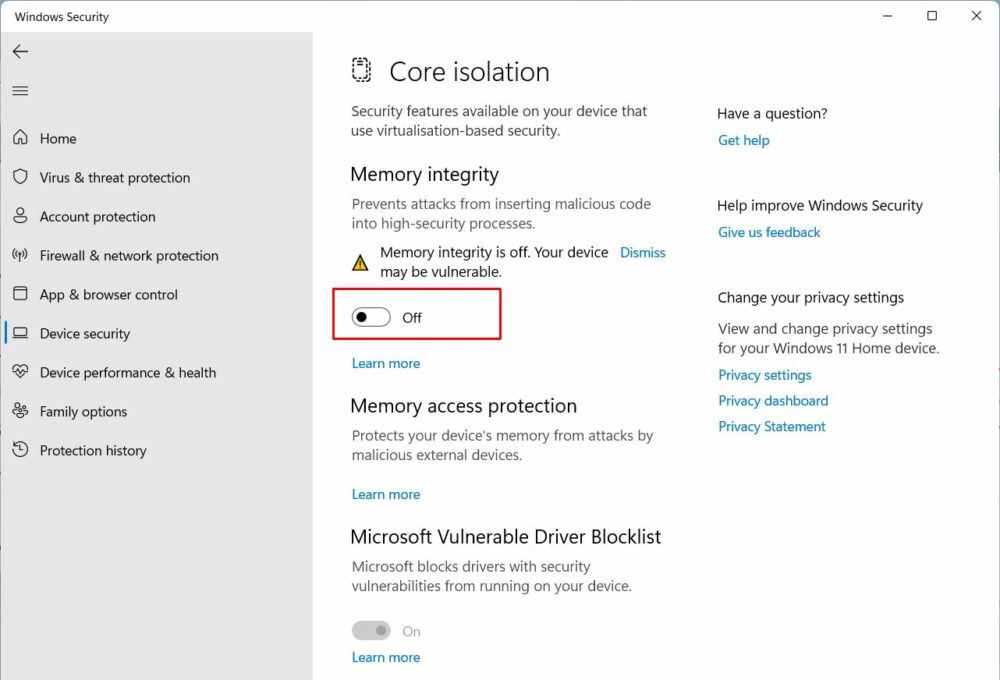The width and height of the screenshot is (1000, 680).
Task: Click Learn more under Memory integrity
Action: click(386, 363)
